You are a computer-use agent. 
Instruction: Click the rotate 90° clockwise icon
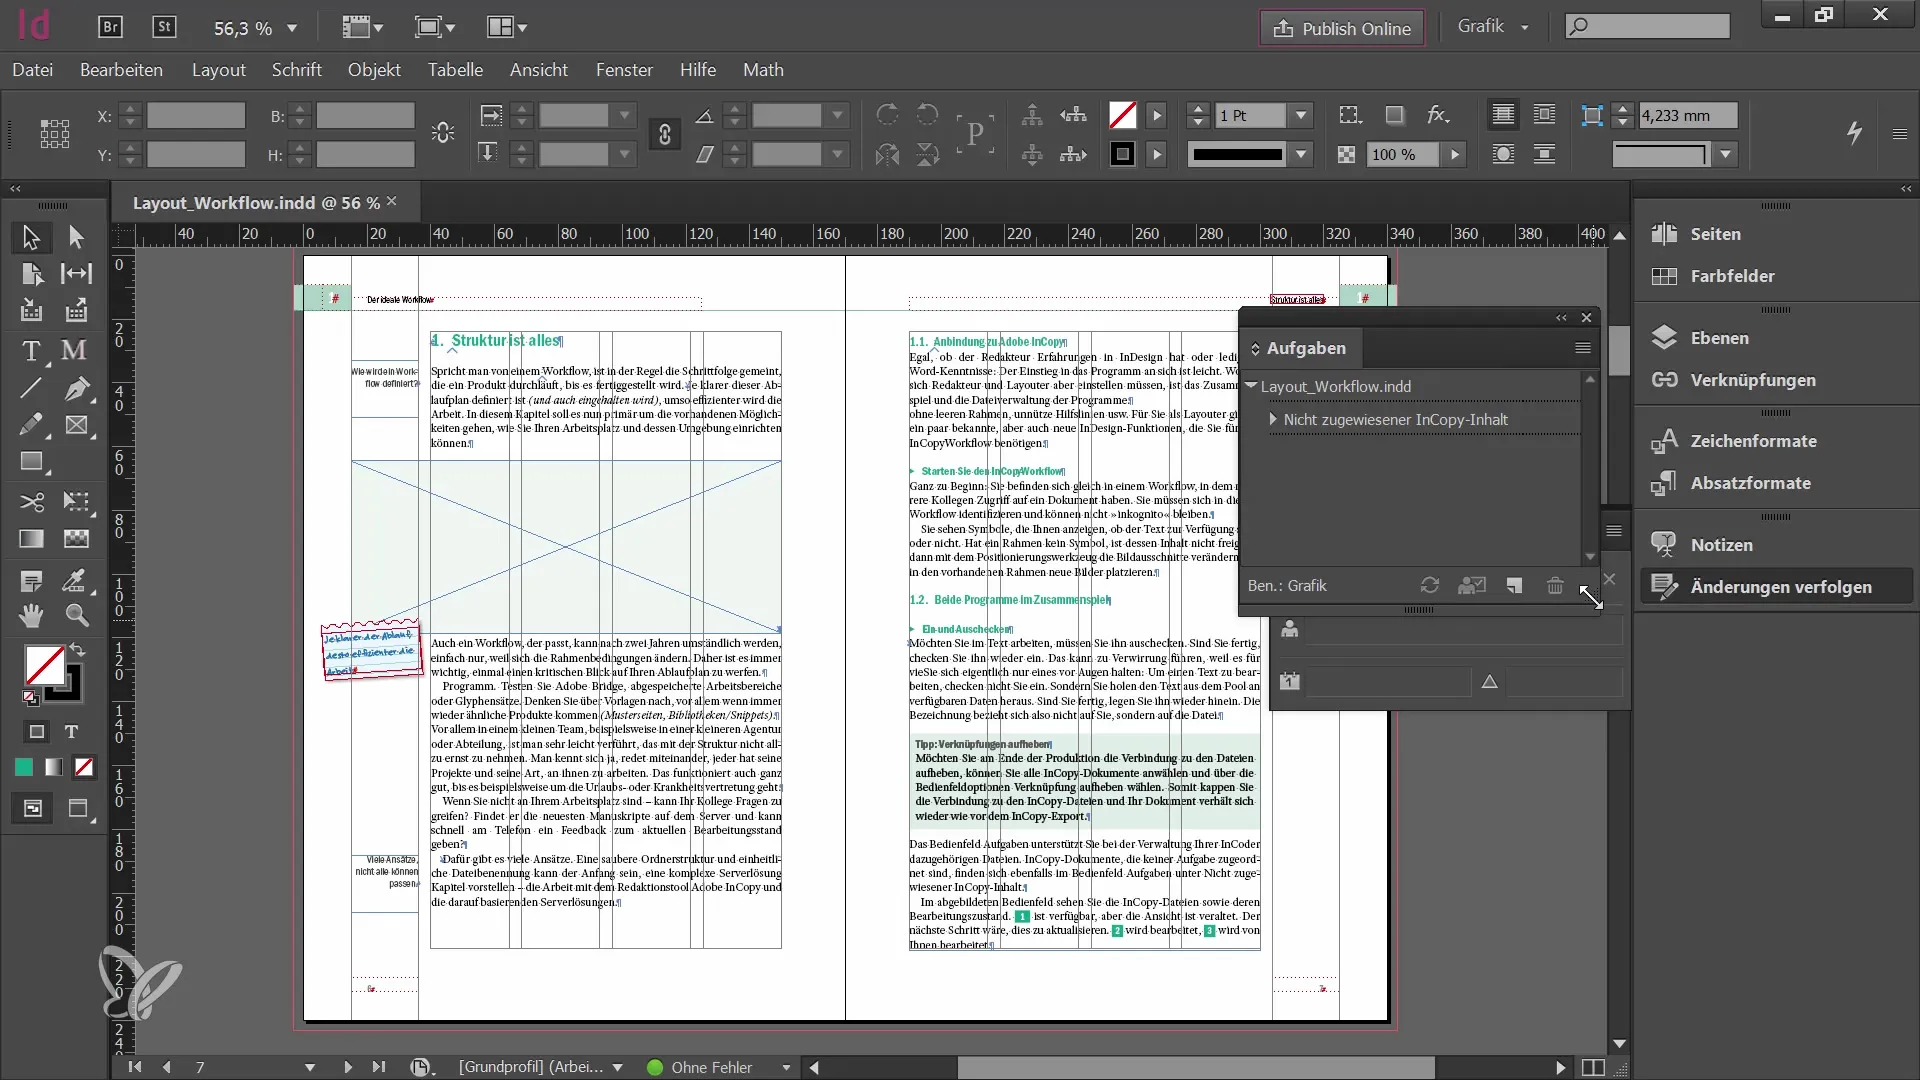[x=887, y=114]
